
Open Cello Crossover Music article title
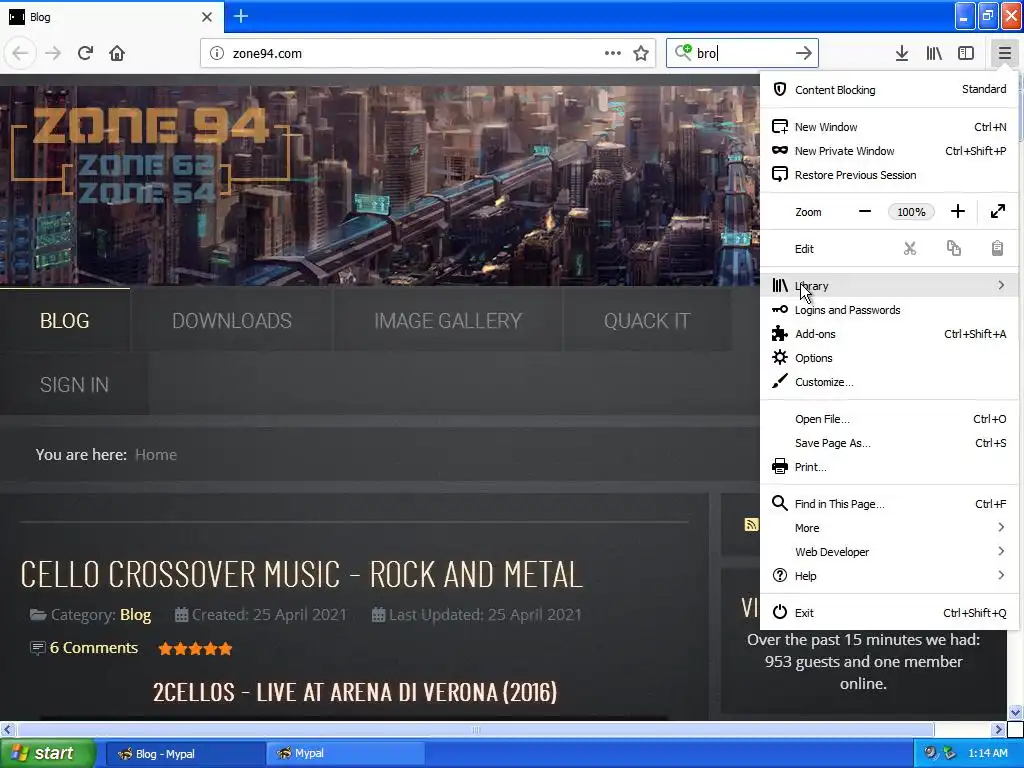click(301, 575)
